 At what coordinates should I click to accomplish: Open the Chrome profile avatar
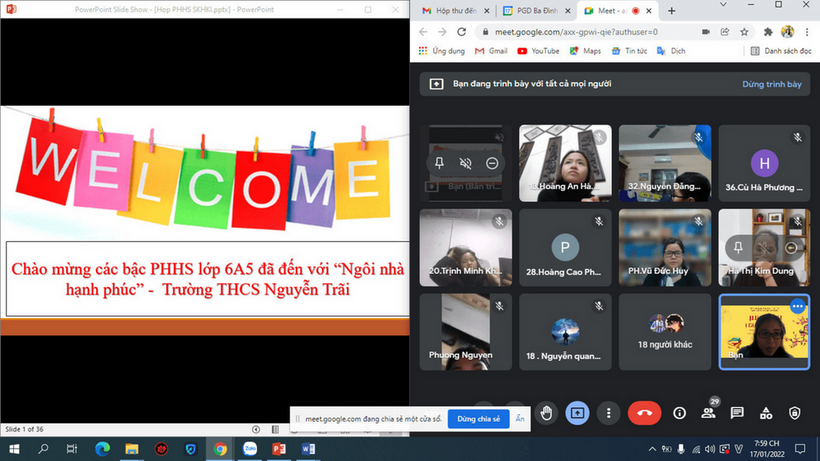click(788, 32)
